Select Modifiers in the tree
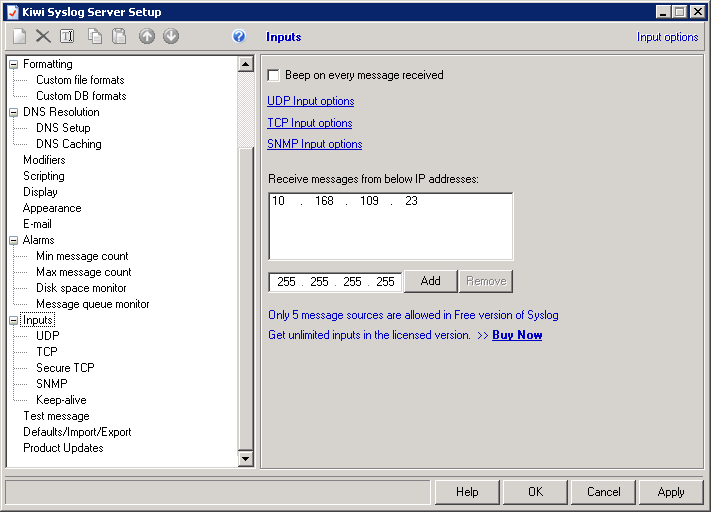 click(x=44, y=160)
